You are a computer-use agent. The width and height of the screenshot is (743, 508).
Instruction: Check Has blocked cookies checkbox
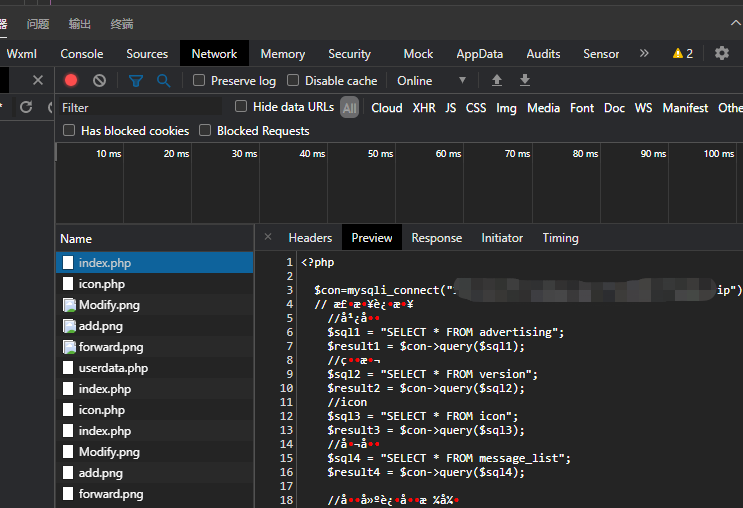[x=69, y=130]
